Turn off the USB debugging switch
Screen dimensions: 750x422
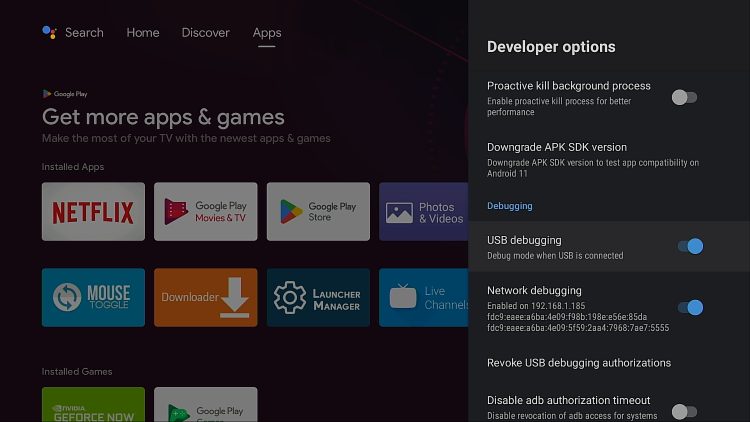[x=690, y=246]
